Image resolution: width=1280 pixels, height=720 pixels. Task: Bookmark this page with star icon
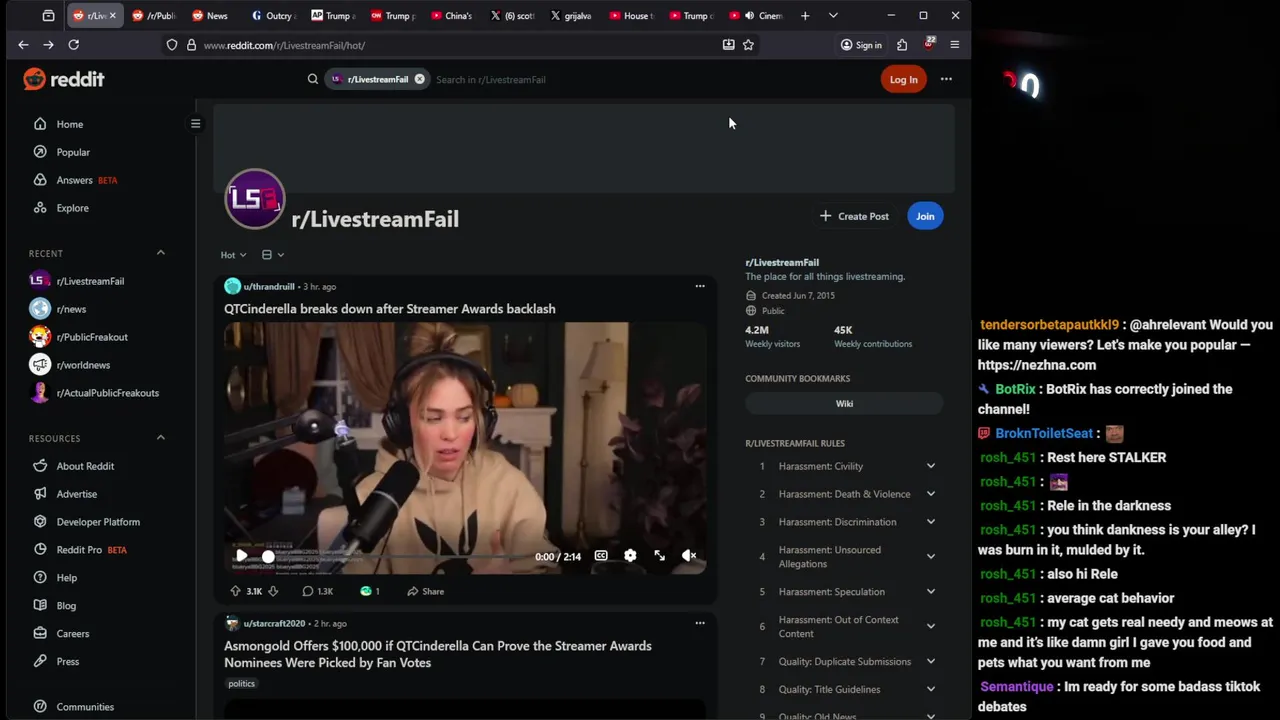pyautogui.click(x=748, y=45)
